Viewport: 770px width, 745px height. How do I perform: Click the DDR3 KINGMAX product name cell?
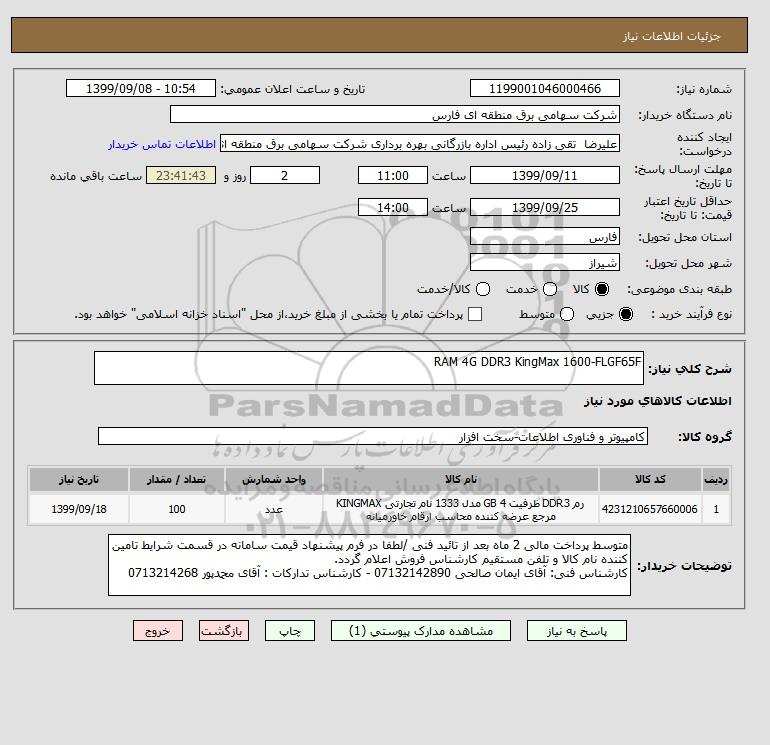click(461, 509)
